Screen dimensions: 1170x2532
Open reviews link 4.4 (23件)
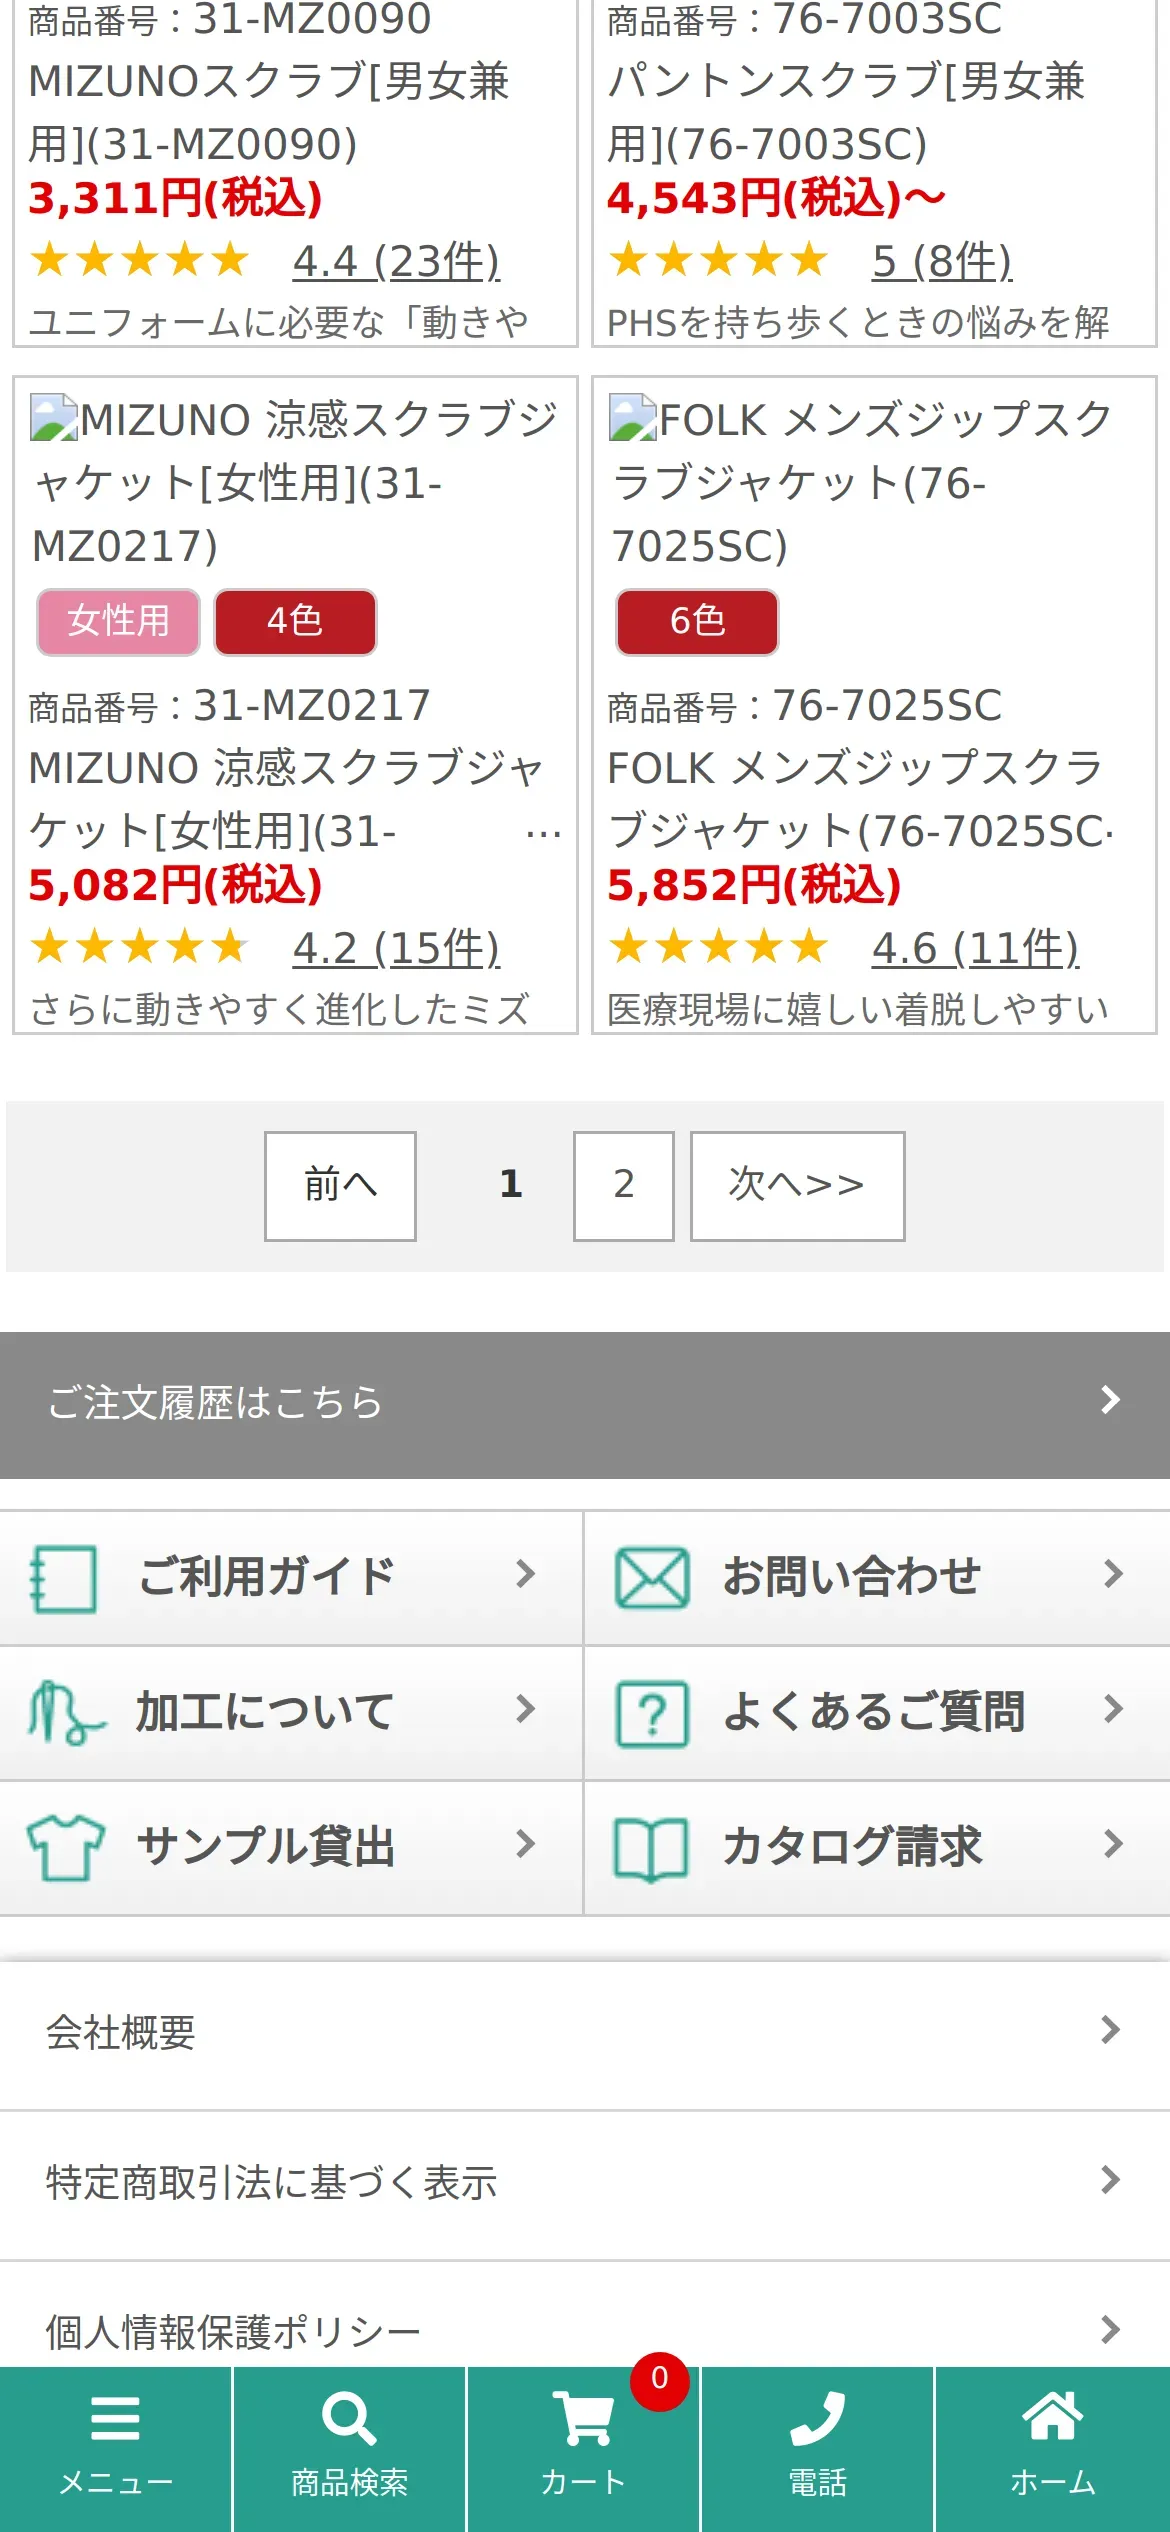(396, 261)
